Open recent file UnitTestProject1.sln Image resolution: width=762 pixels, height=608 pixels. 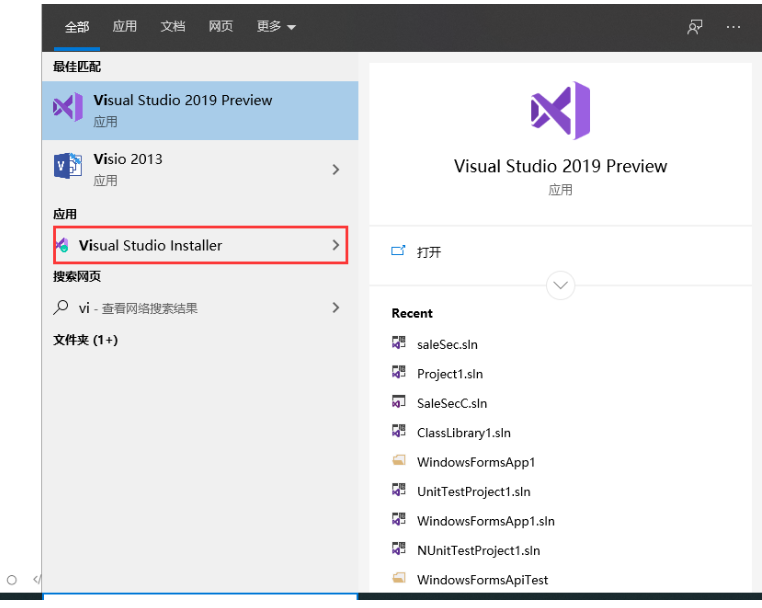474,492
